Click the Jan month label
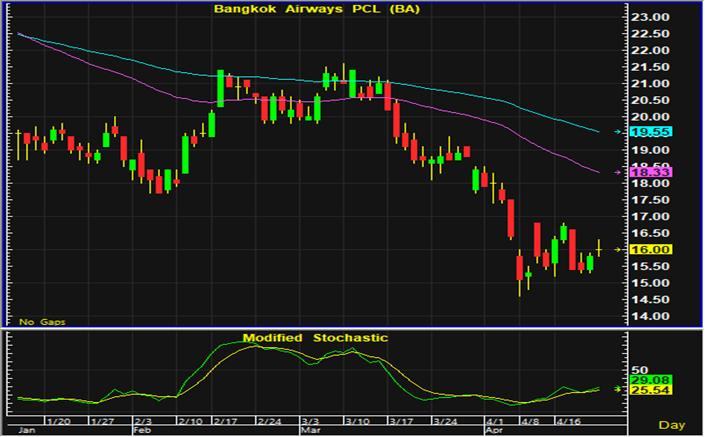The image size is (705, 437). [27, 430]
